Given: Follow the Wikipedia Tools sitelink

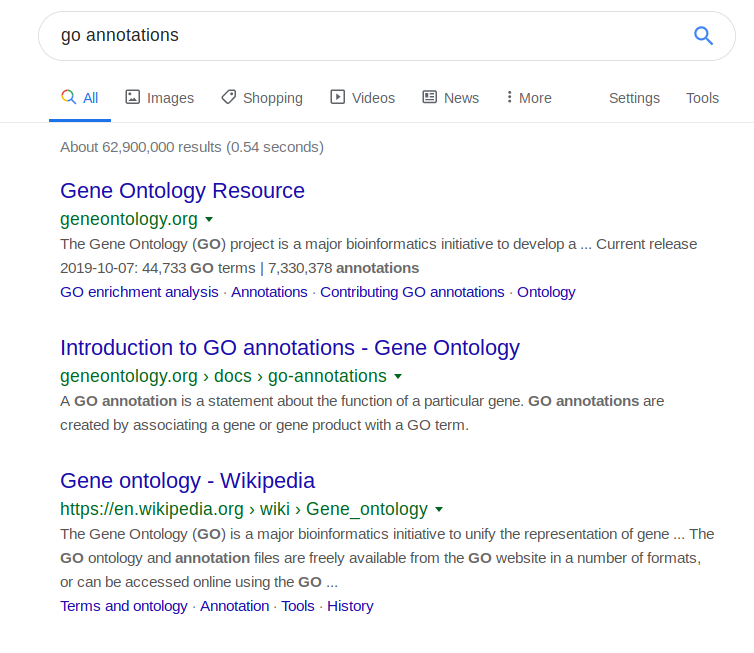Looking at the screenshot, I should [x=298, y=606].
